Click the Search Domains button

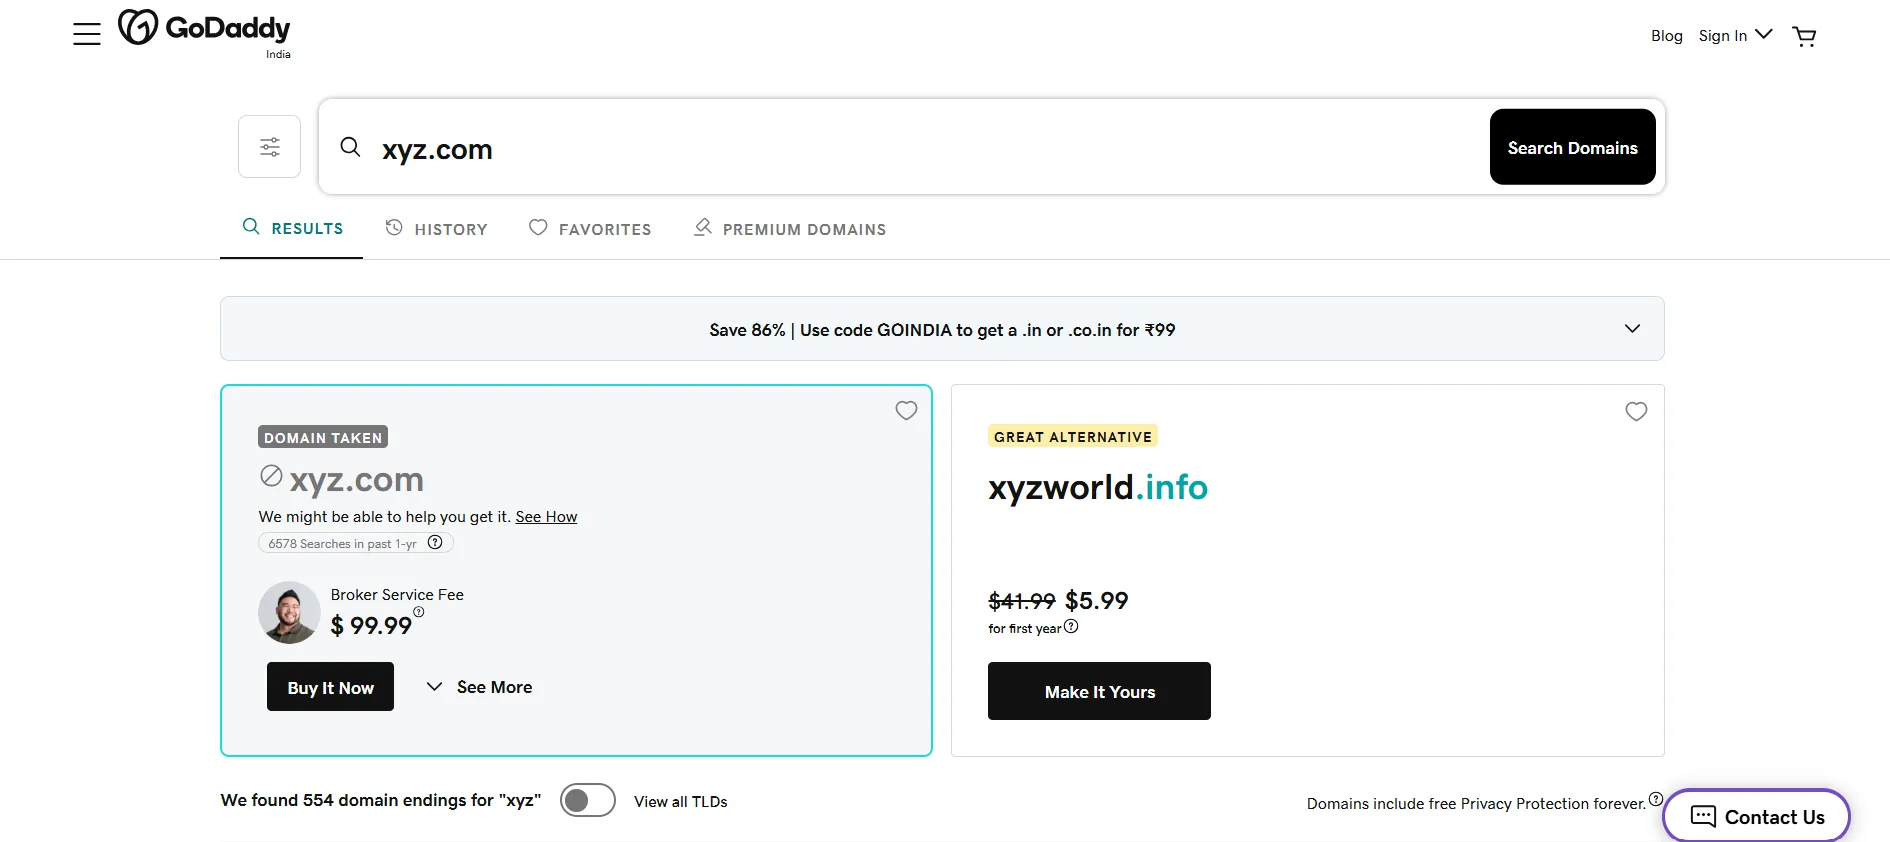[x=1572, y=147]
